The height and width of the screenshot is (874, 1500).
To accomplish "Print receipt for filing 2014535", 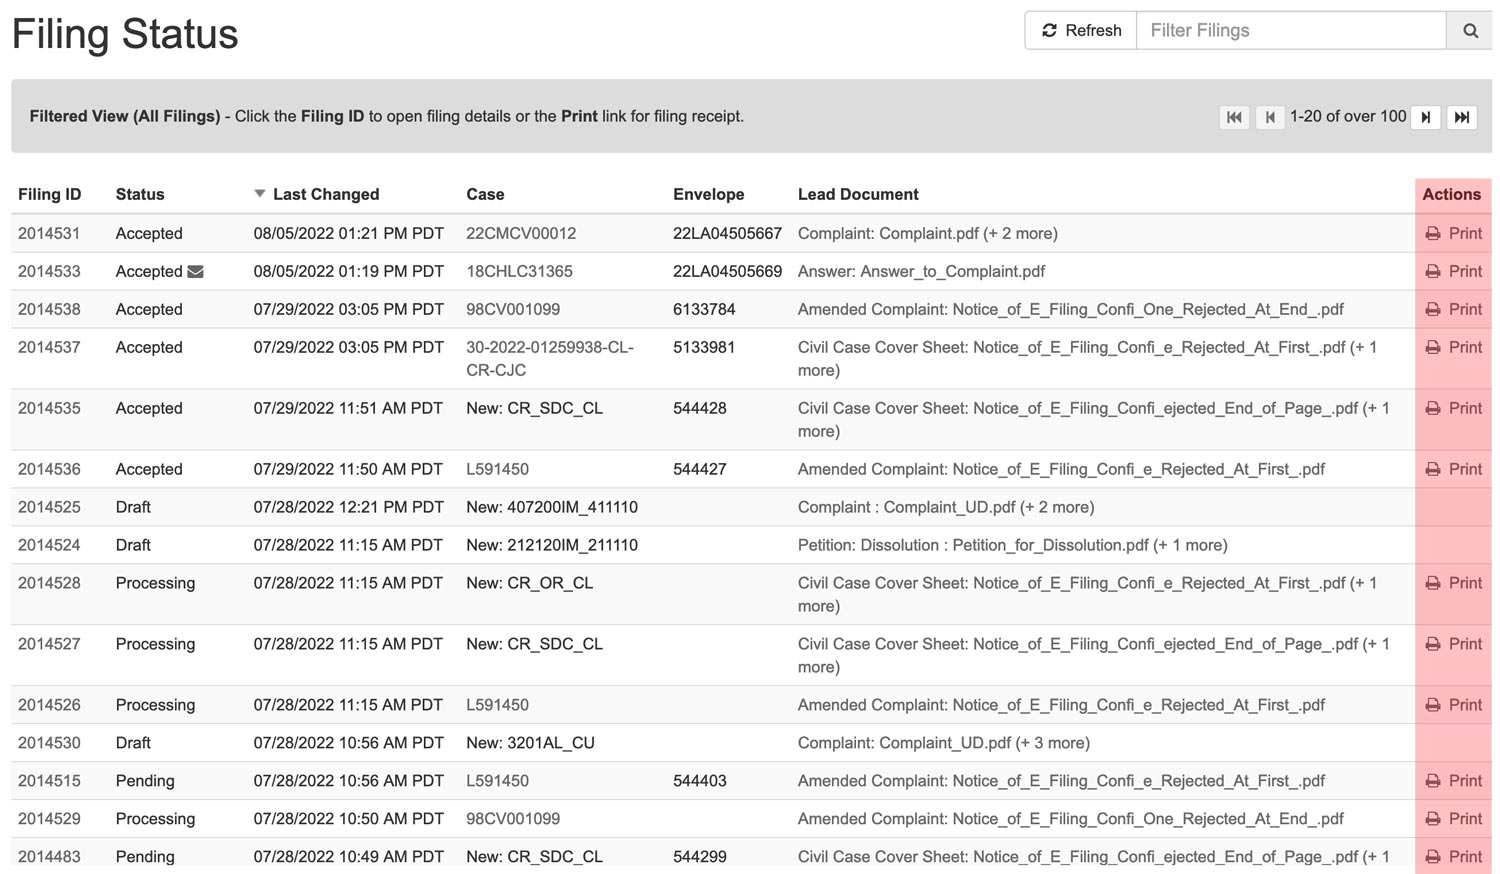I will click(x=1453, y=408).
